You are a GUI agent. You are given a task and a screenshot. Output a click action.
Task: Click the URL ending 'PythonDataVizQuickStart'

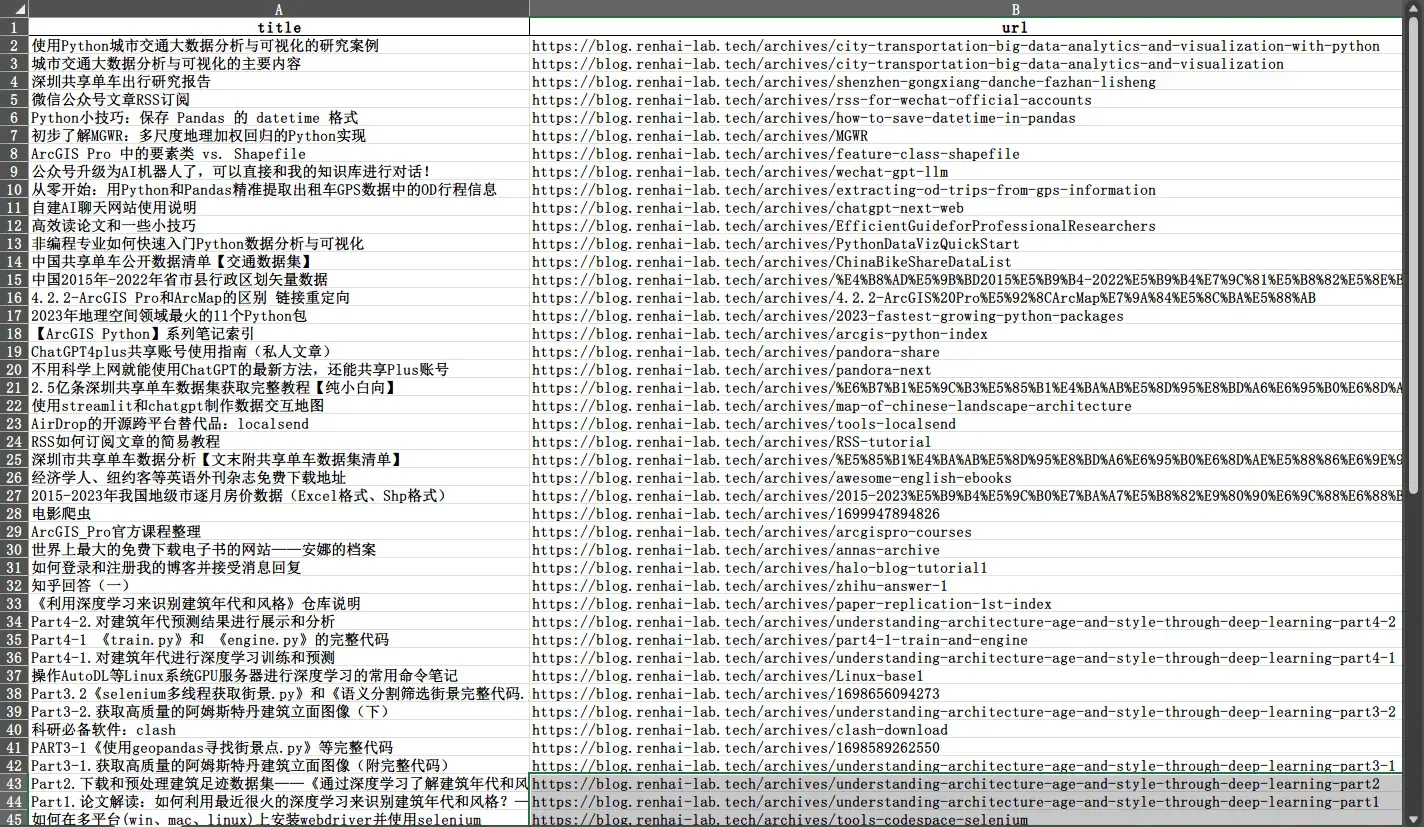[776, 244]
